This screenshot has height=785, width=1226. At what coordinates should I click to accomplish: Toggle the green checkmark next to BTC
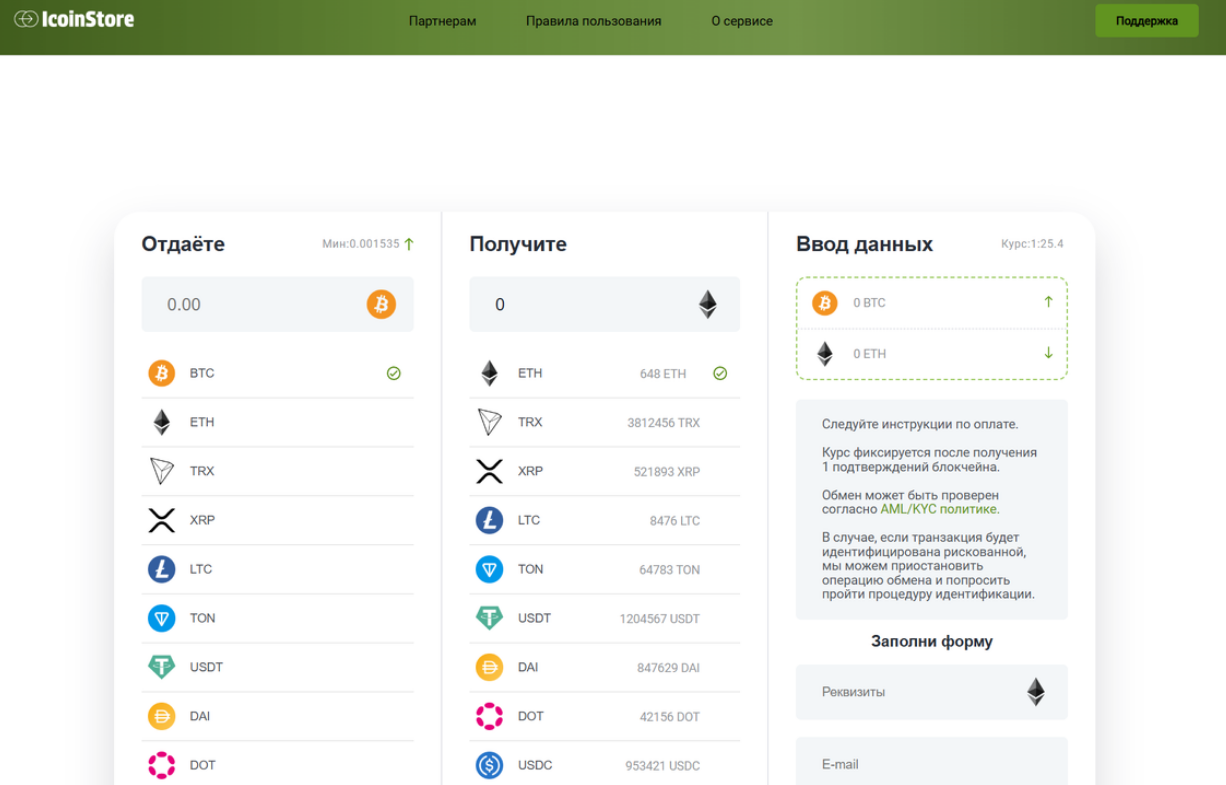coord(393,372)
